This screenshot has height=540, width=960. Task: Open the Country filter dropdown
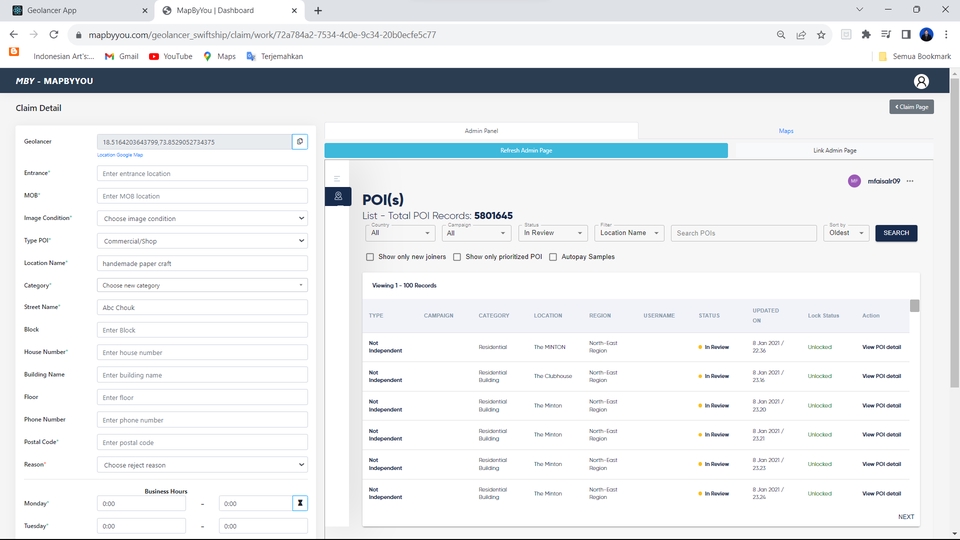400,233
